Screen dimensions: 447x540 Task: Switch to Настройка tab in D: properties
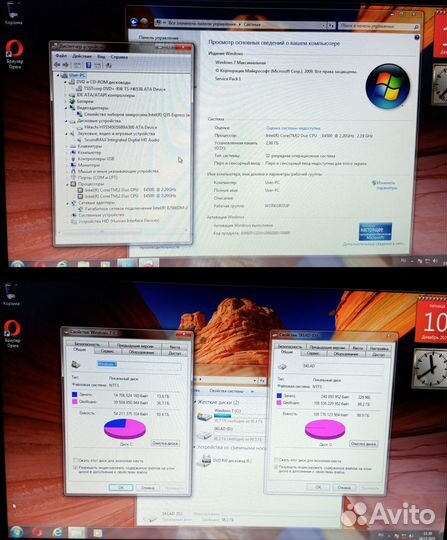379,348
